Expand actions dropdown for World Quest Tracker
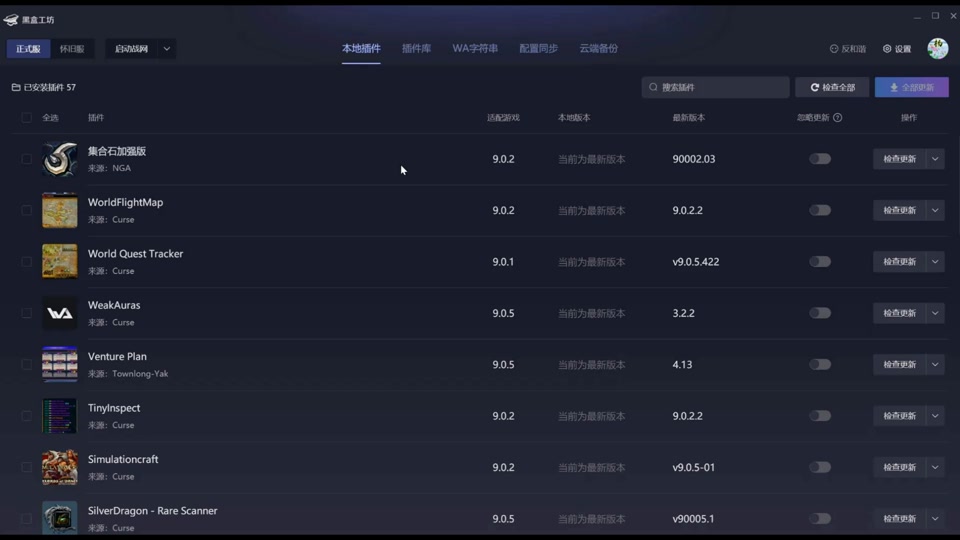Screen dimensions: 960x540 (935, 262)
